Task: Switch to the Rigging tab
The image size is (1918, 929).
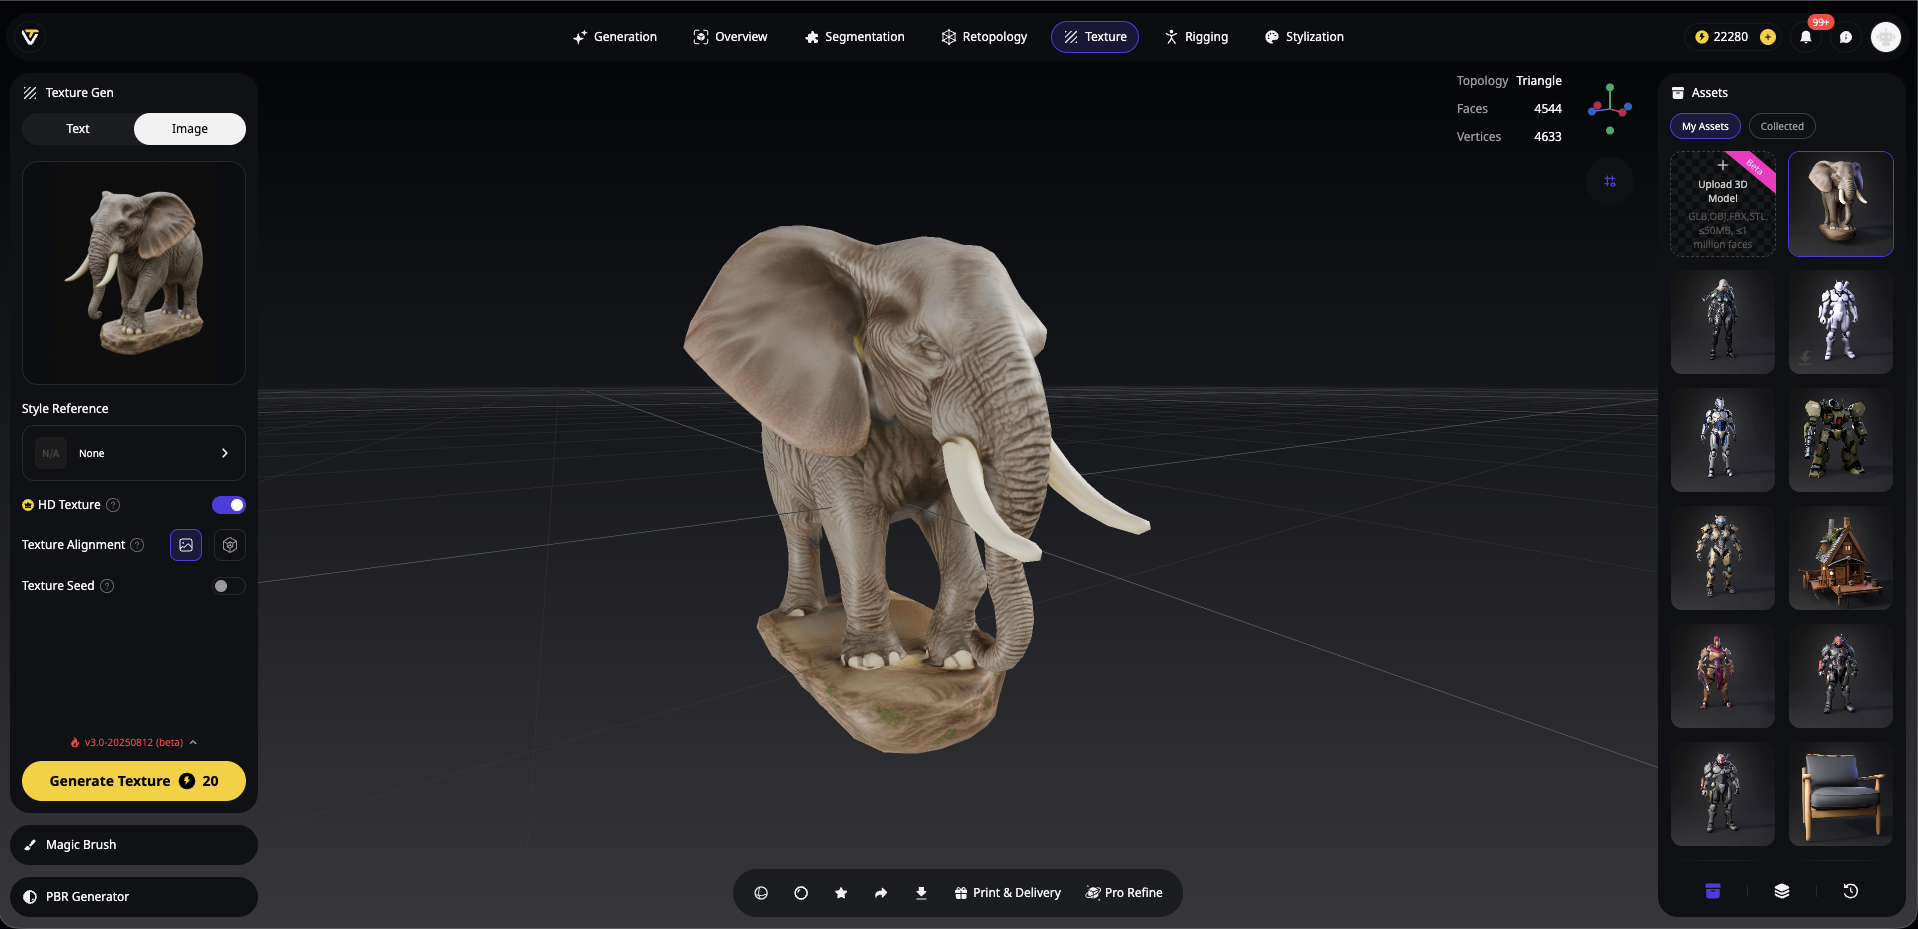Action: pyautogui.click(x=1196, y=37)
